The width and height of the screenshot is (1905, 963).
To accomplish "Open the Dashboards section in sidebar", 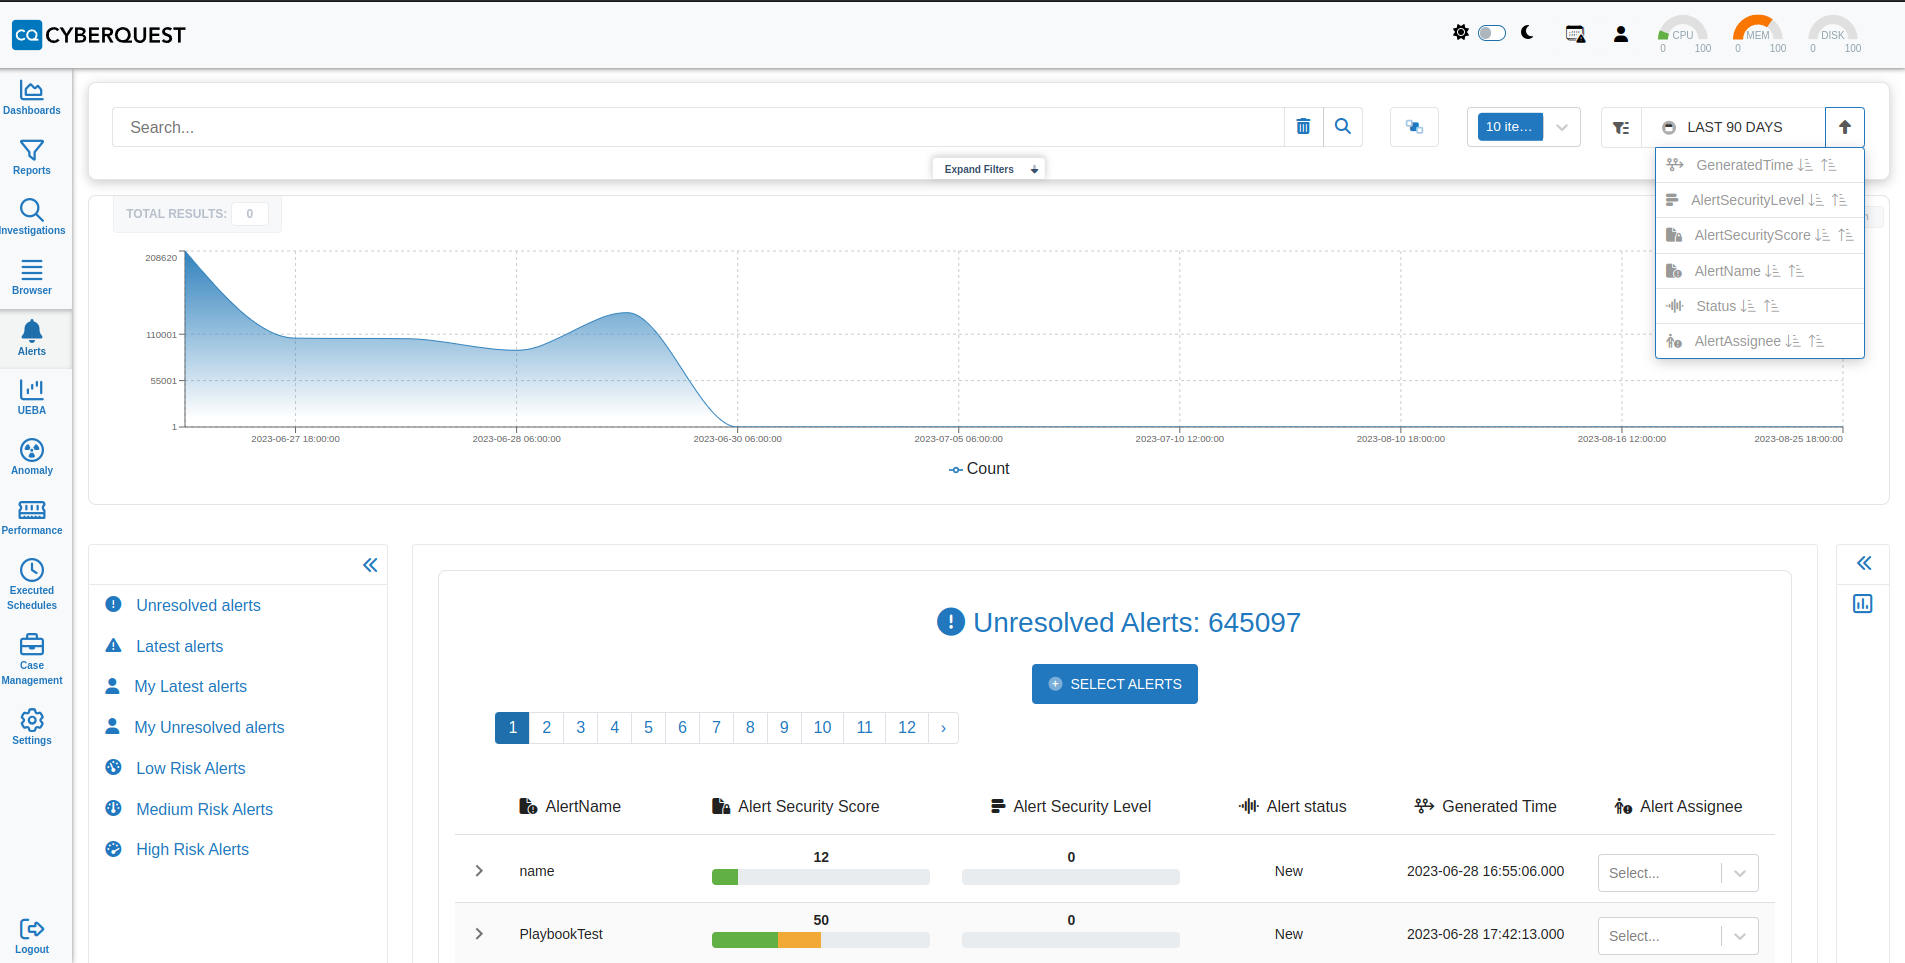I will 32,98.
